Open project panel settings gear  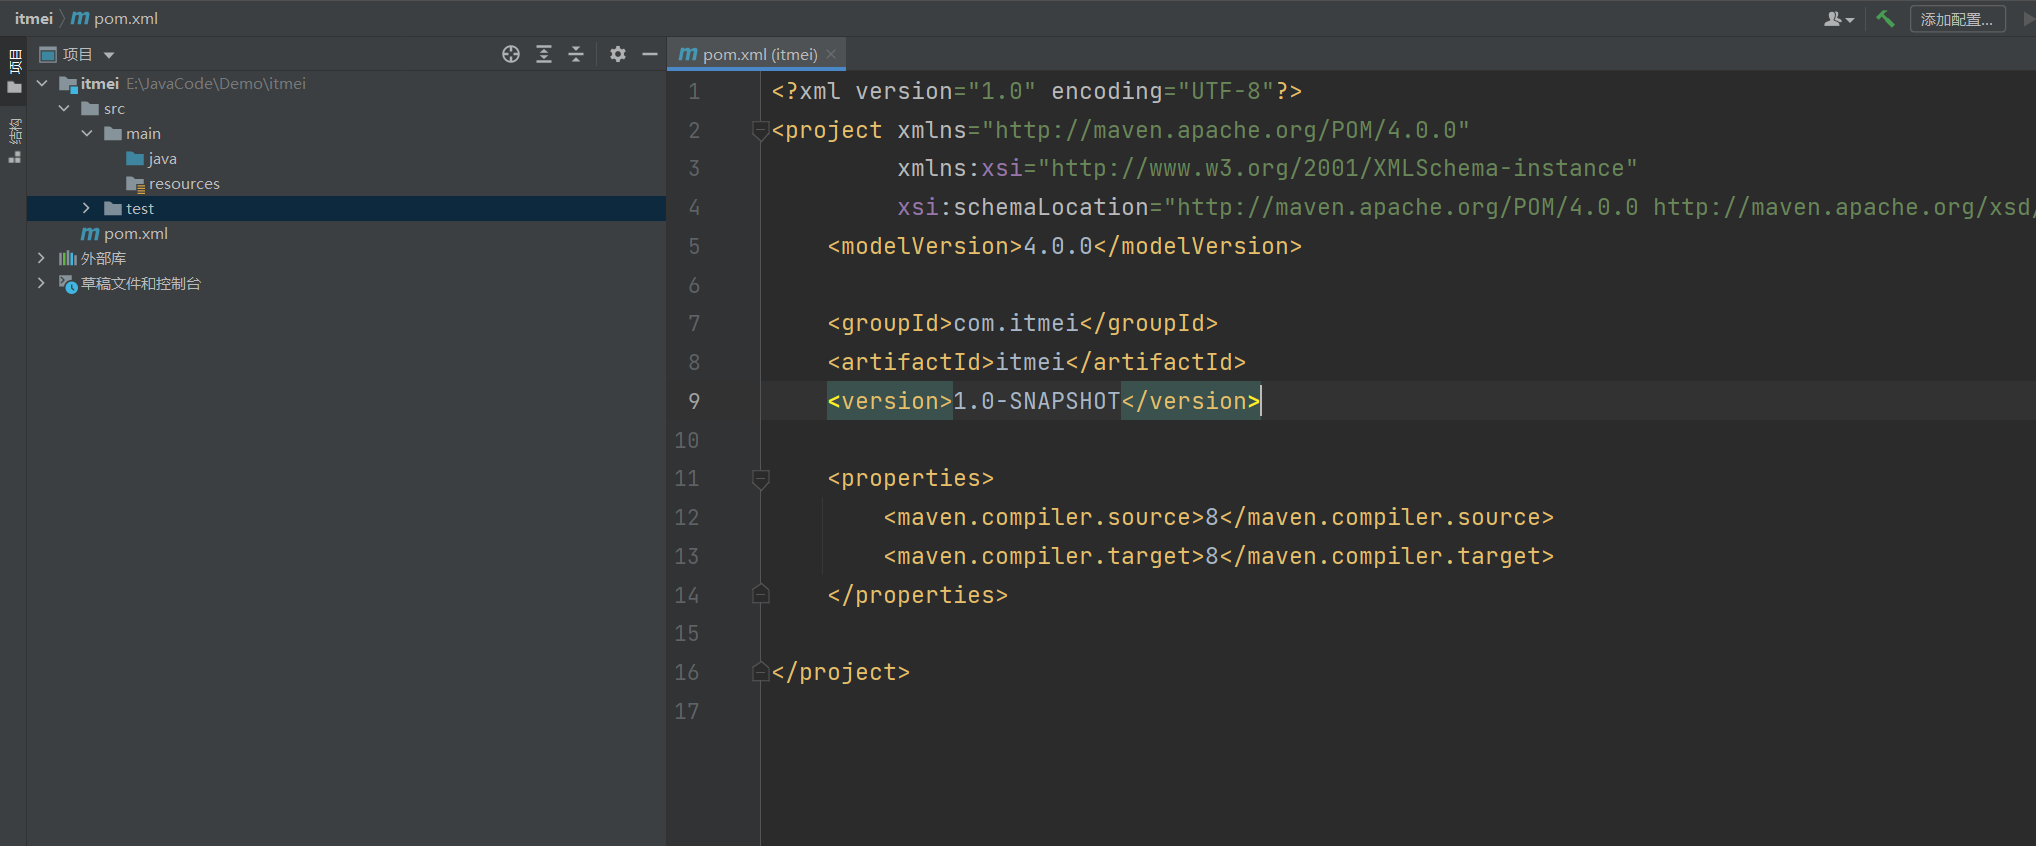click(x=618, y=54)
